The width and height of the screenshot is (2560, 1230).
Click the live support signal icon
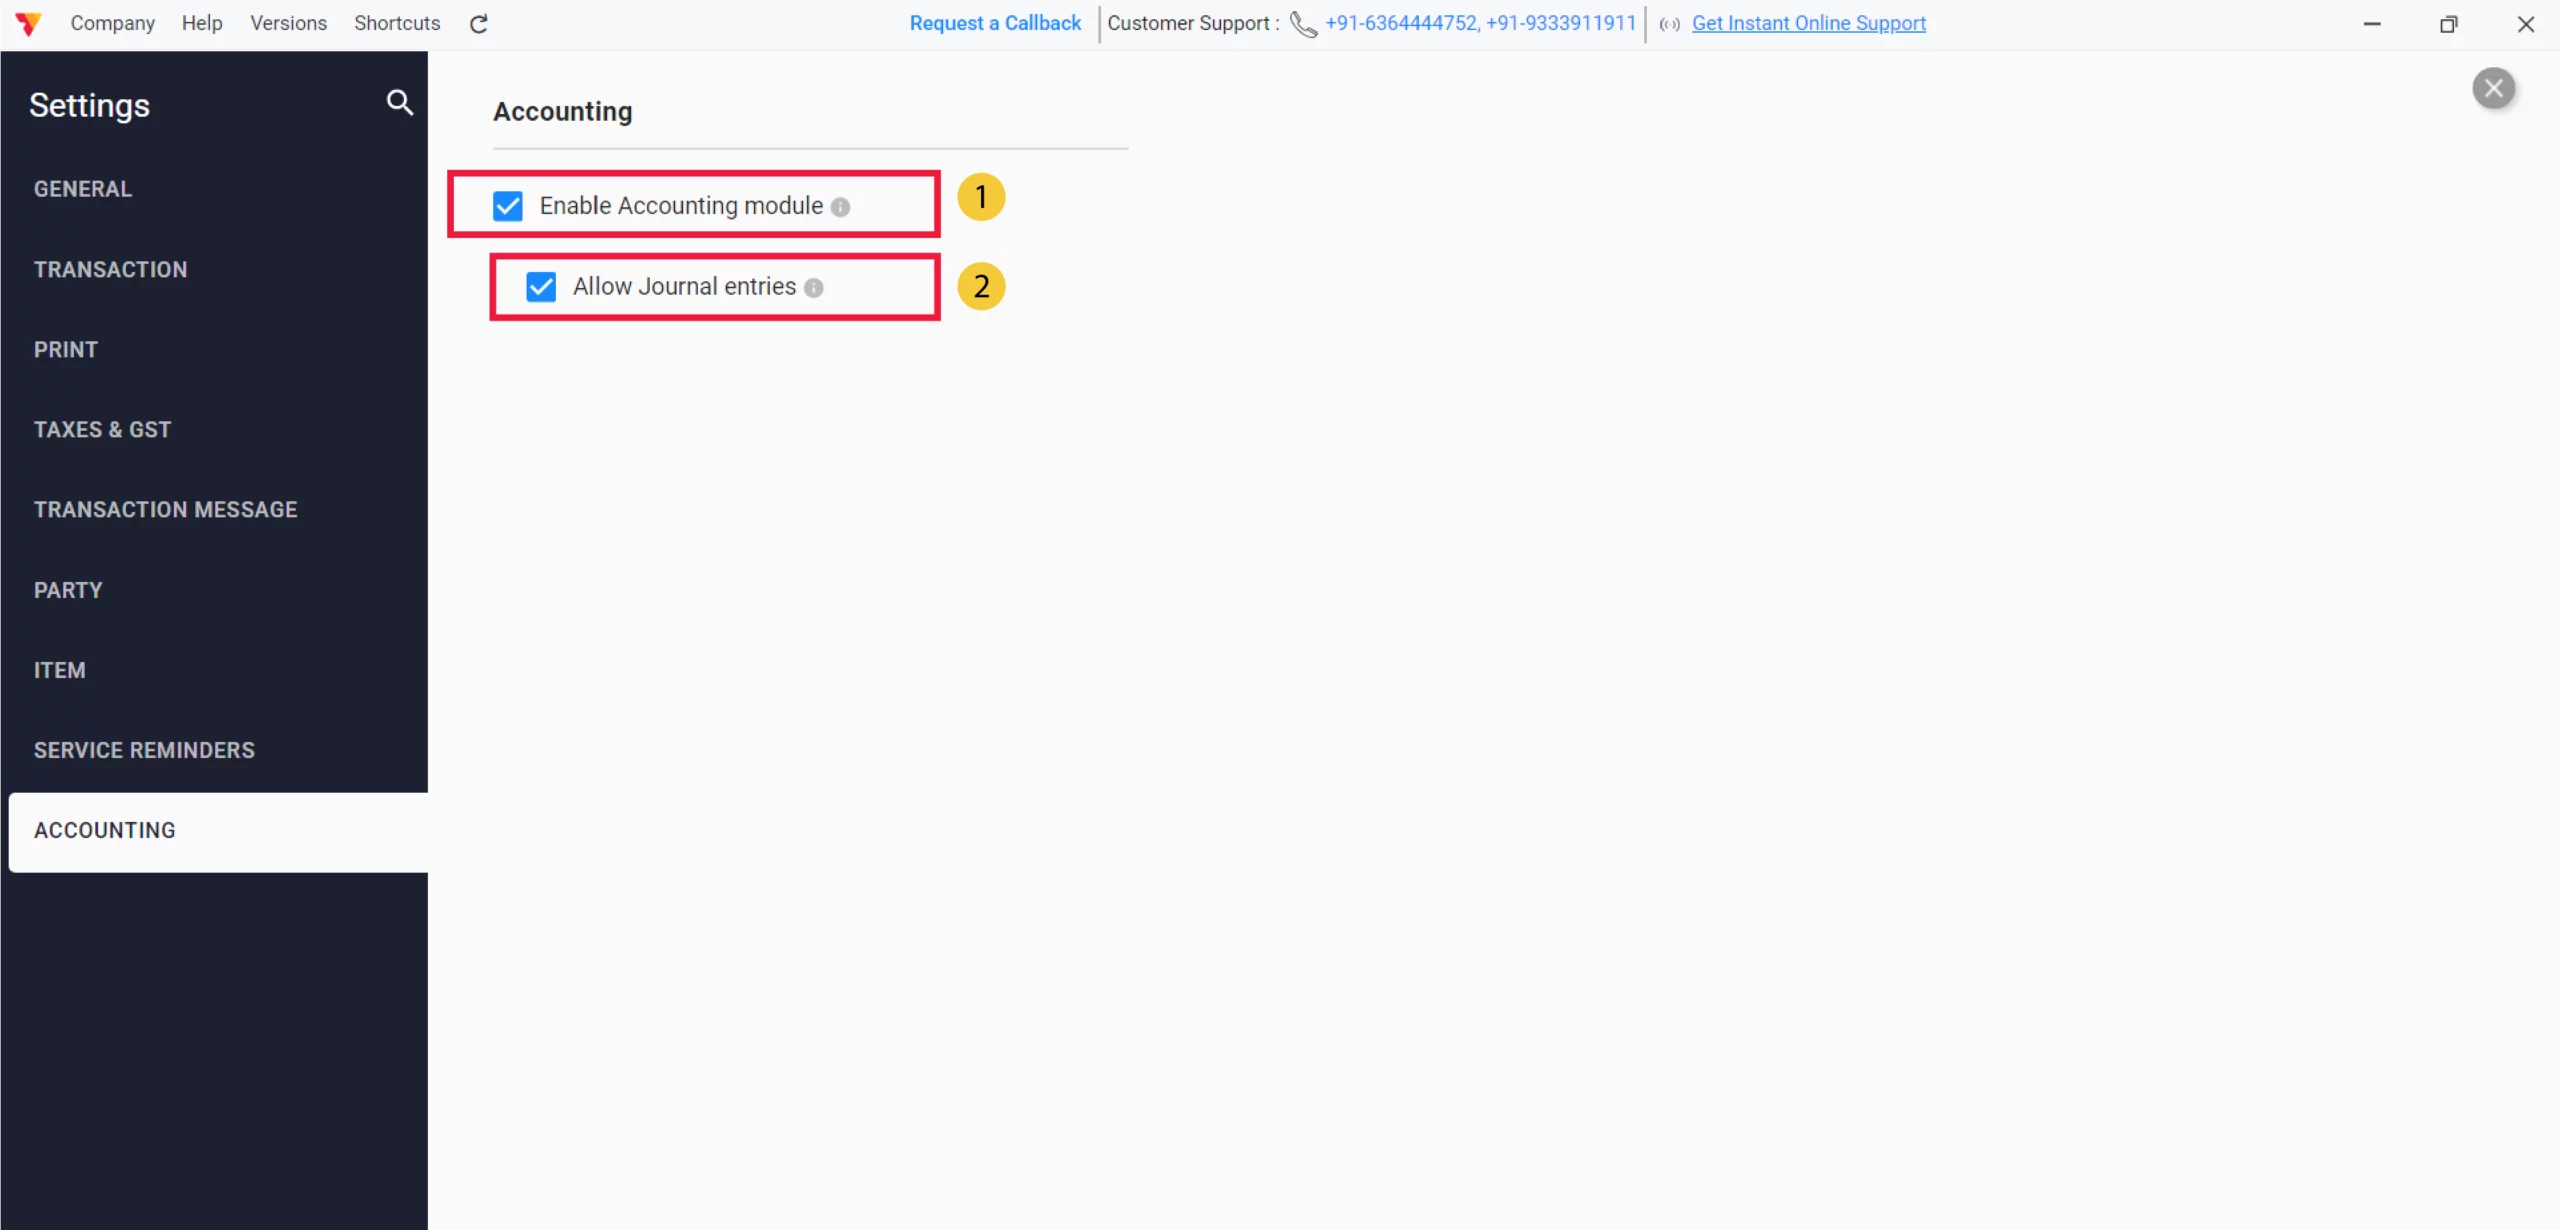click(1669, 24)
